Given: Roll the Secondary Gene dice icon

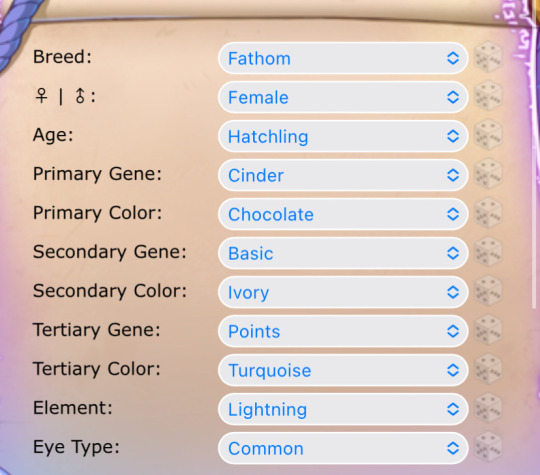Looking at the screenshot, I should tap(488, 252).
